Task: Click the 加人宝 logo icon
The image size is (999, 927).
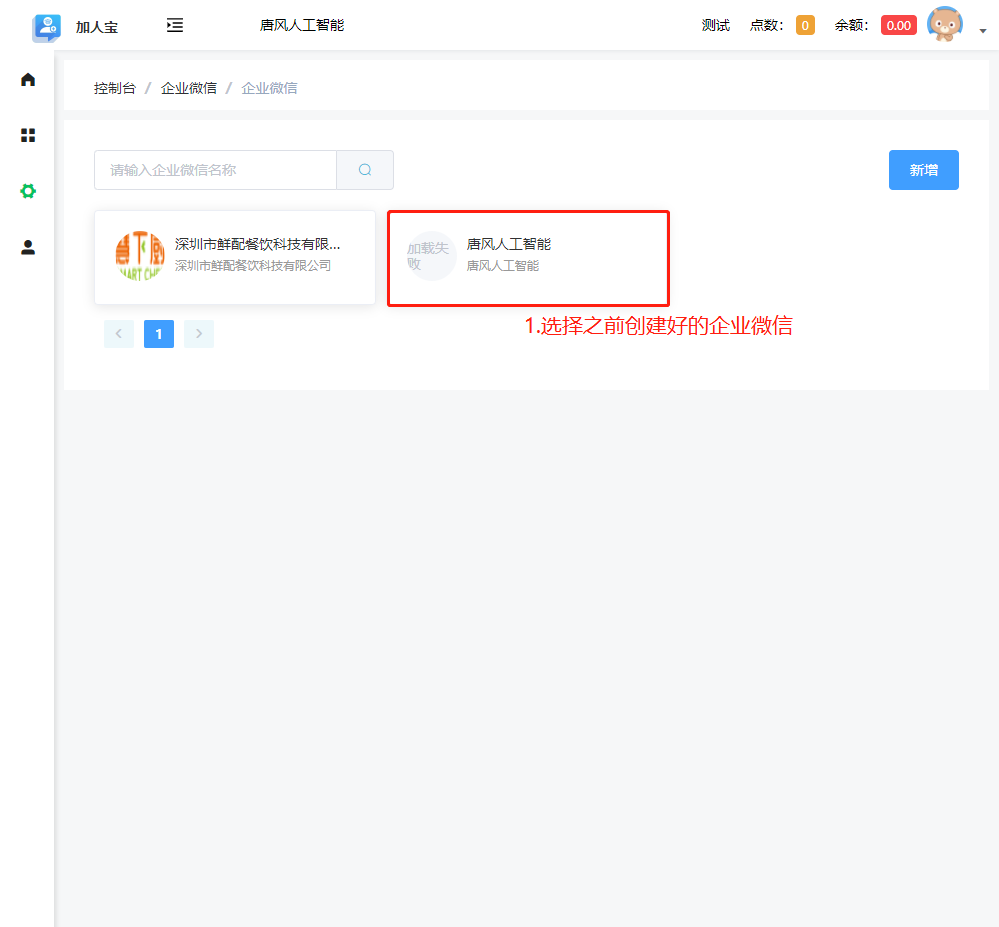Action: [47, 27]
